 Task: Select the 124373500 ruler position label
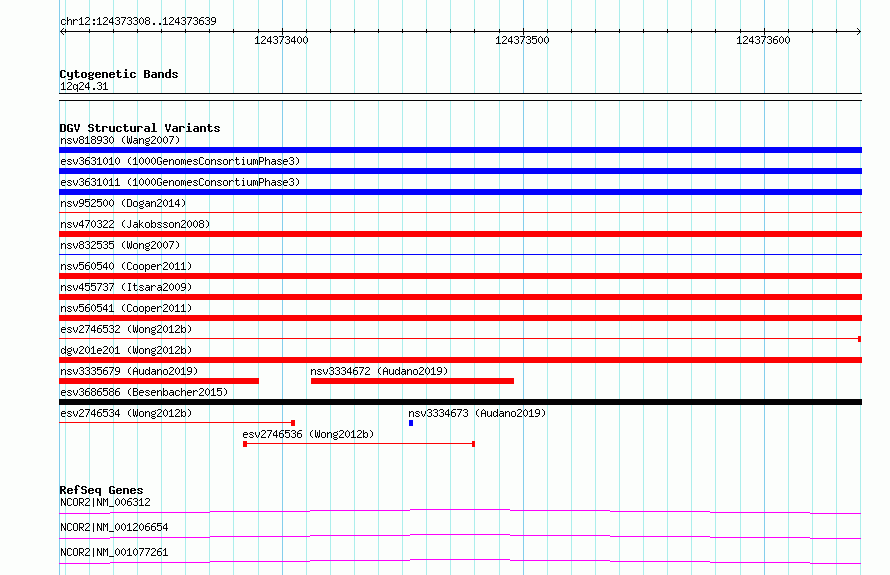pos(522,40)
